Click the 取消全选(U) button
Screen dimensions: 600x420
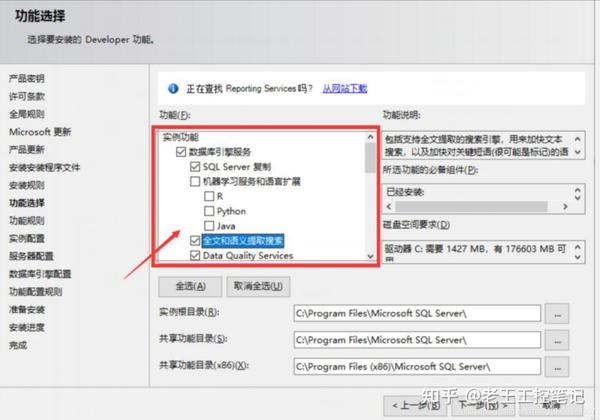tap(258, 287)
